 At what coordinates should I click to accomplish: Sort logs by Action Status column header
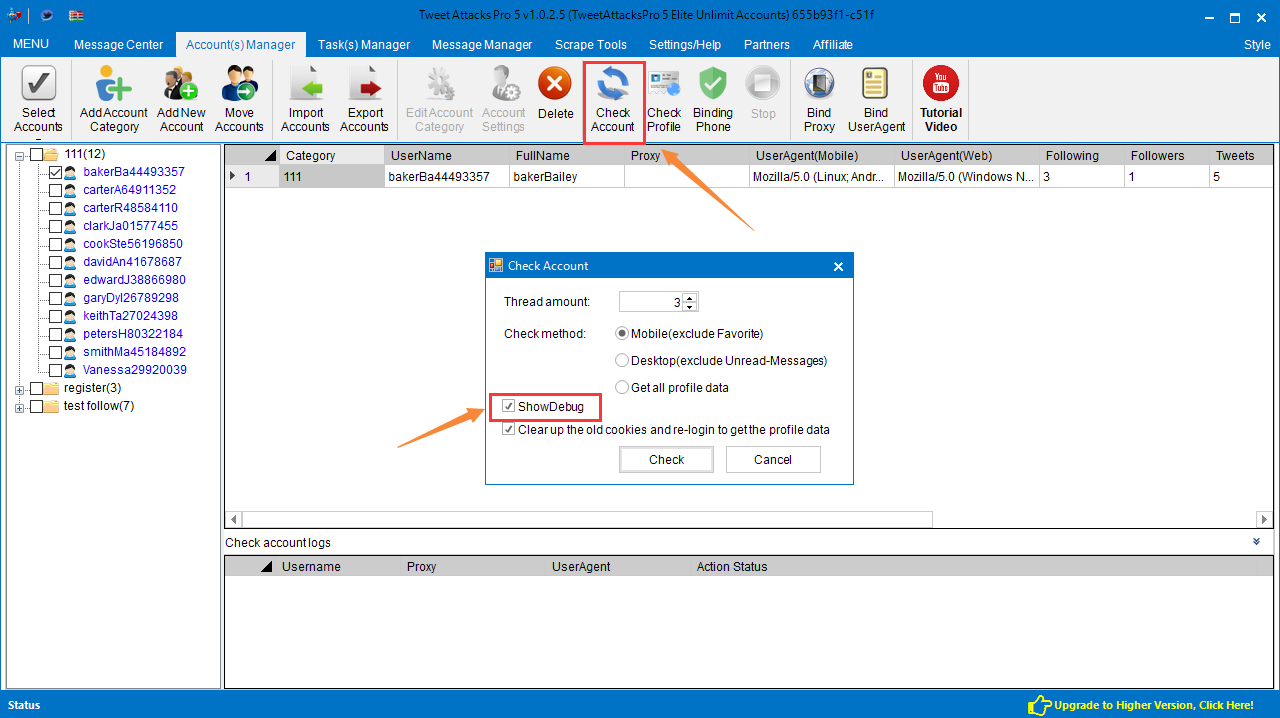coord(732,567)
